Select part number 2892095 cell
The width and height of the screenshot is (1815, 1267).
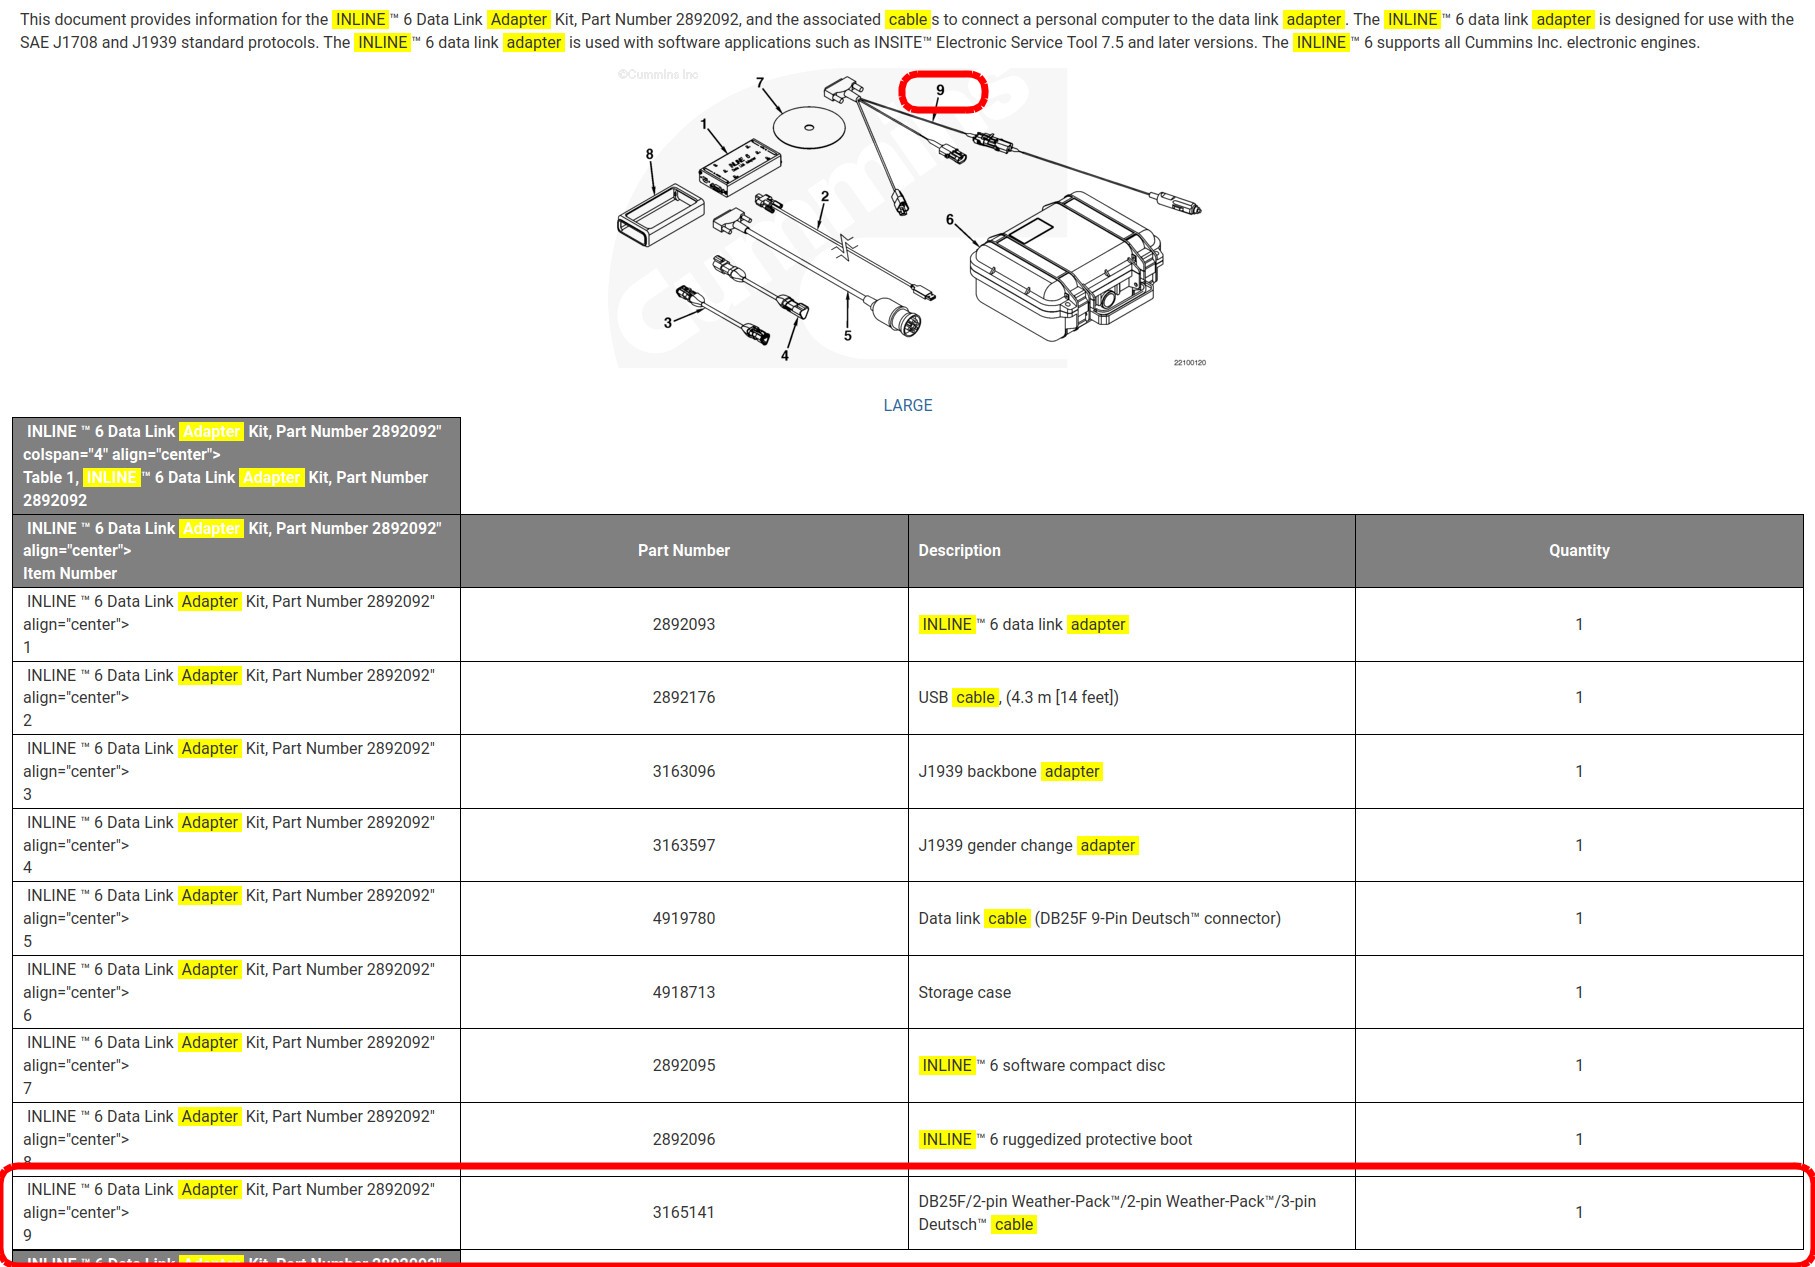[x=684, y=1065]
